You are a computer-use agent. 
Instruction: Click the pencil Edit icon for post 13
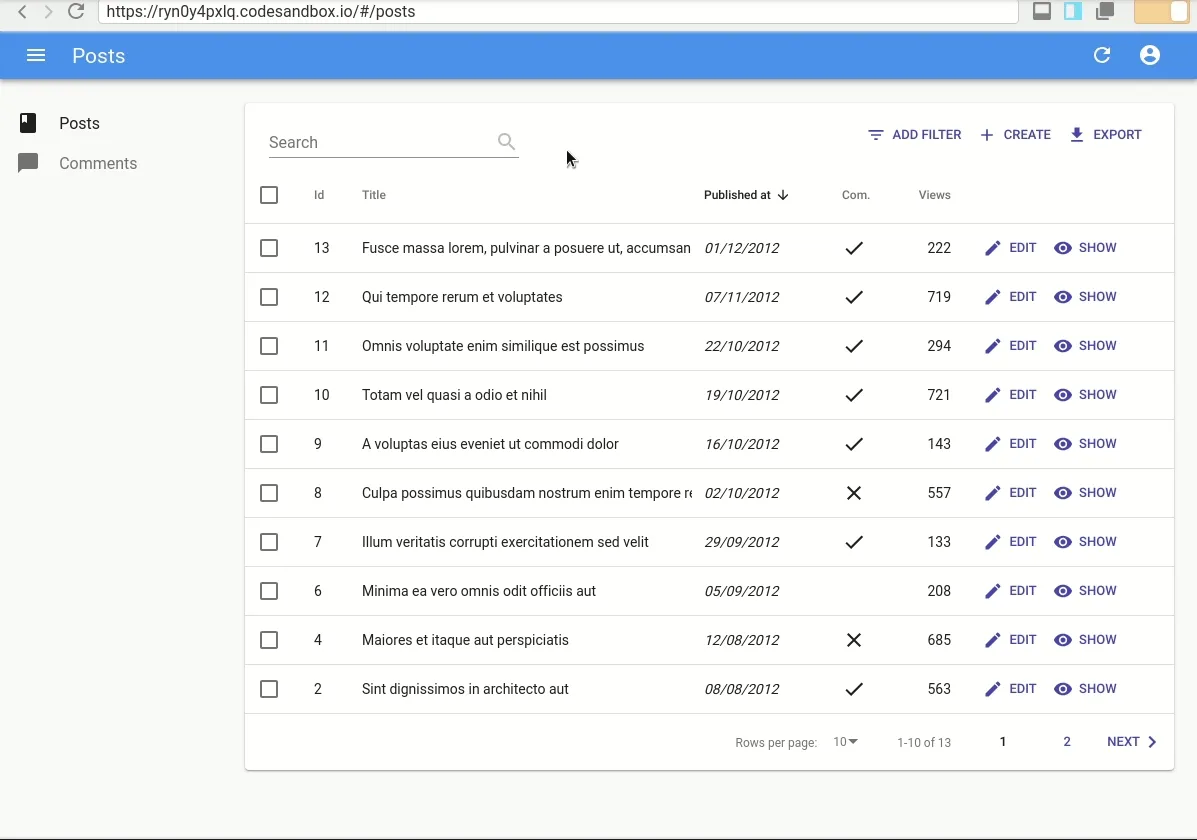click(x=992, y=247)
